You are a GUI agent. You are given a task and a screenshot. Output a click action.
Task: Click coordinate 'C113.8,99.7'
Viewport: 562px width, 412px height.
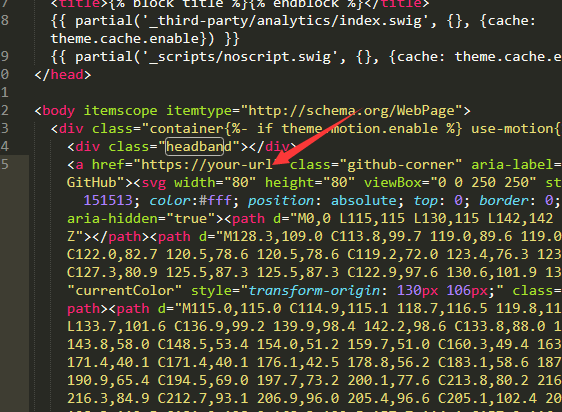[376, 236]
